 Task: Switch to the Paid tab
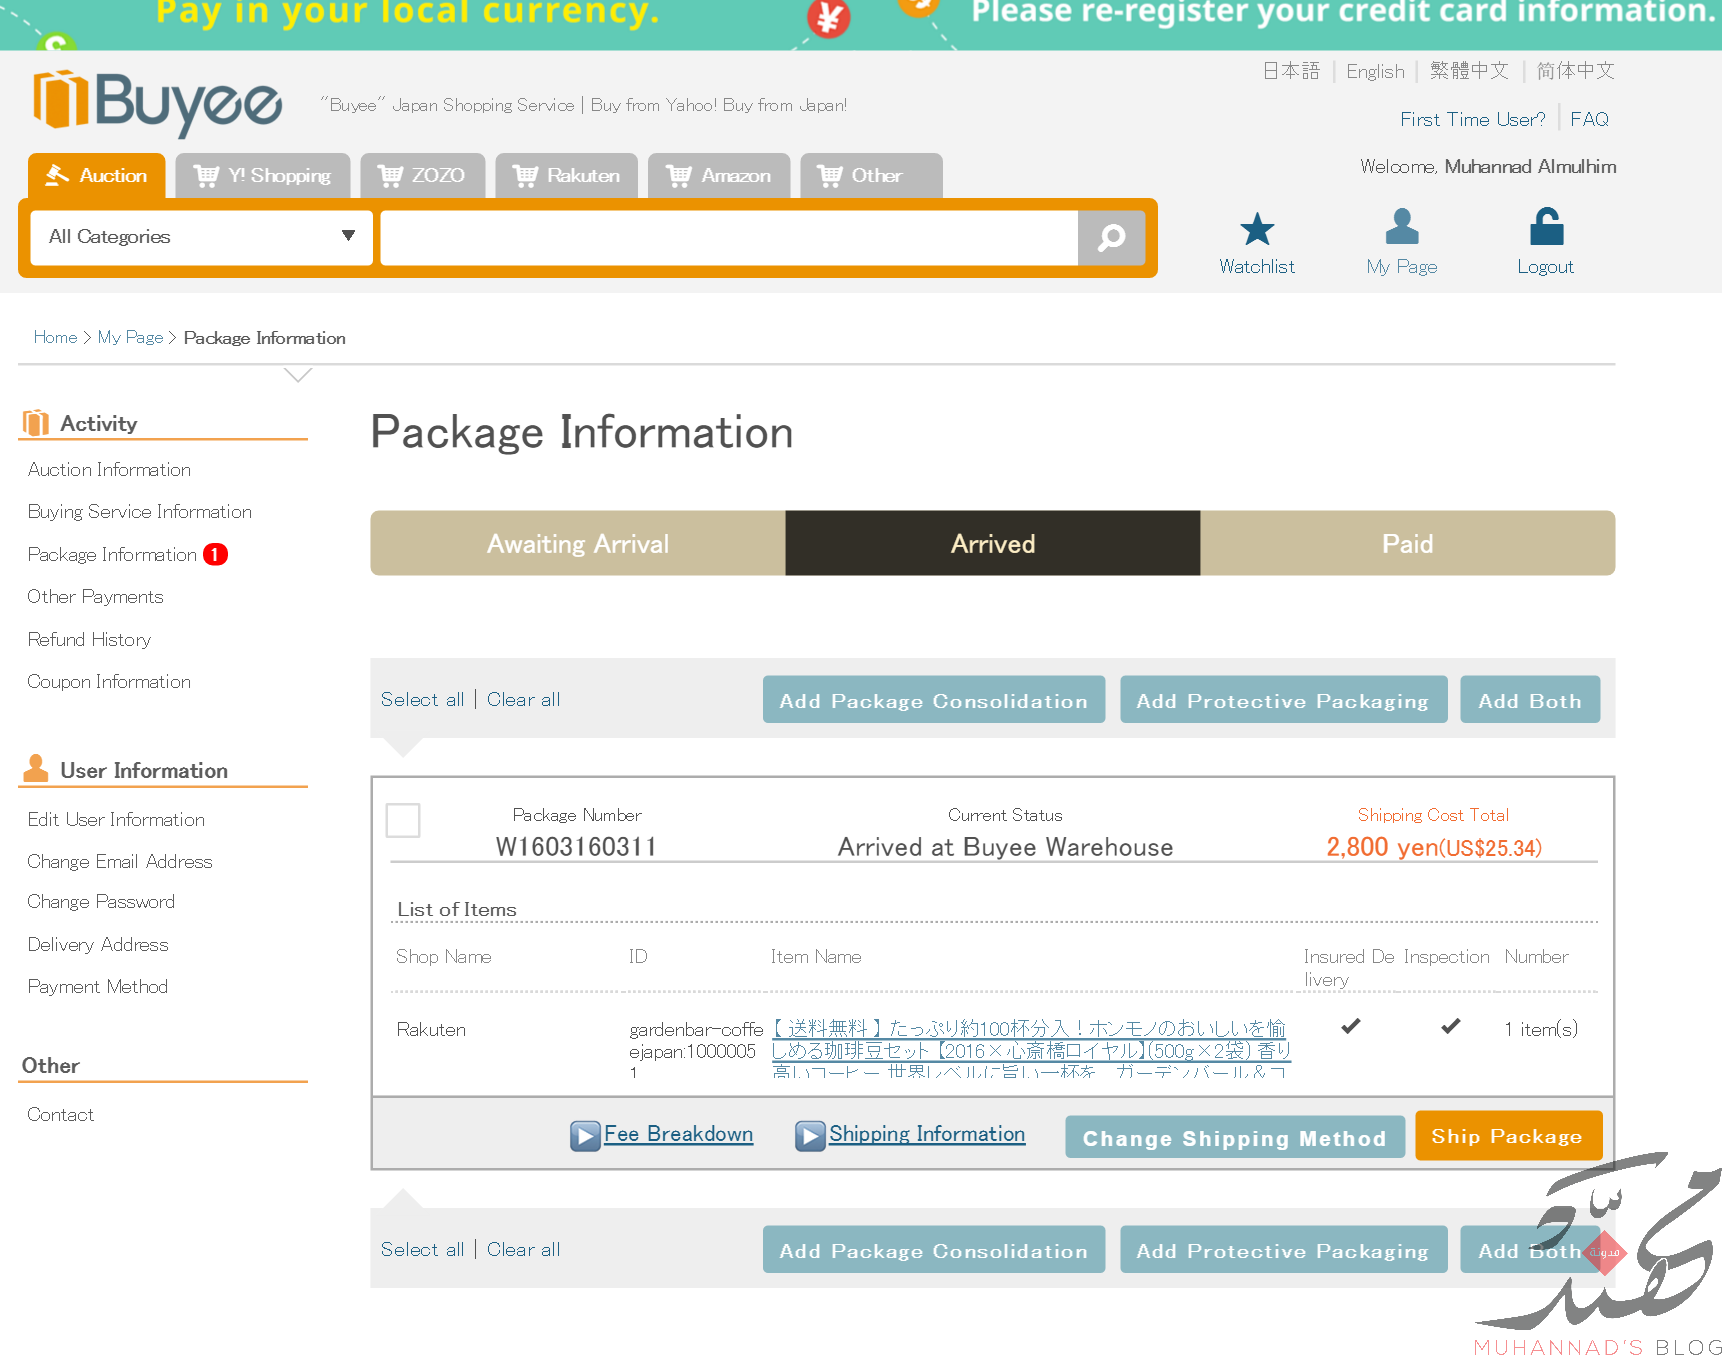[x=1406, y=544]
